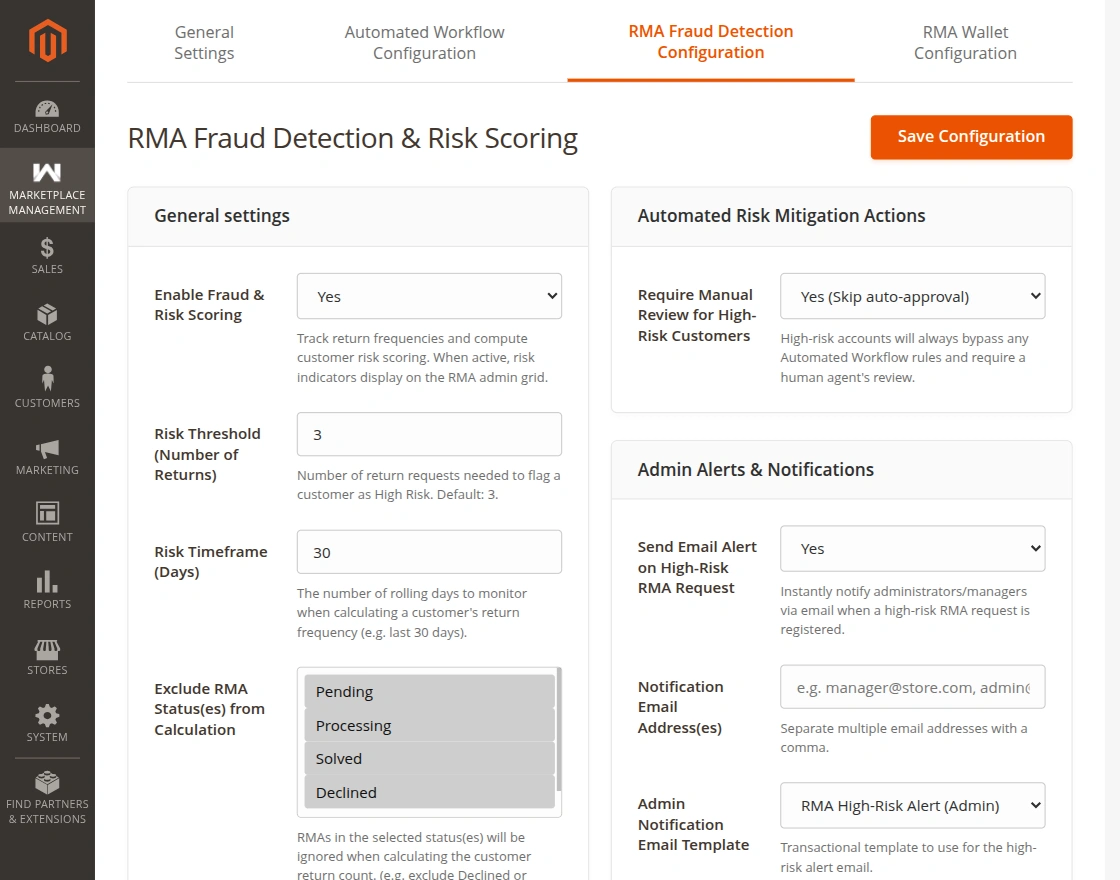Focus the Risk Timeframe (Days) field
This screenshot has width=1120, height=880.
(x=429, y=552)
